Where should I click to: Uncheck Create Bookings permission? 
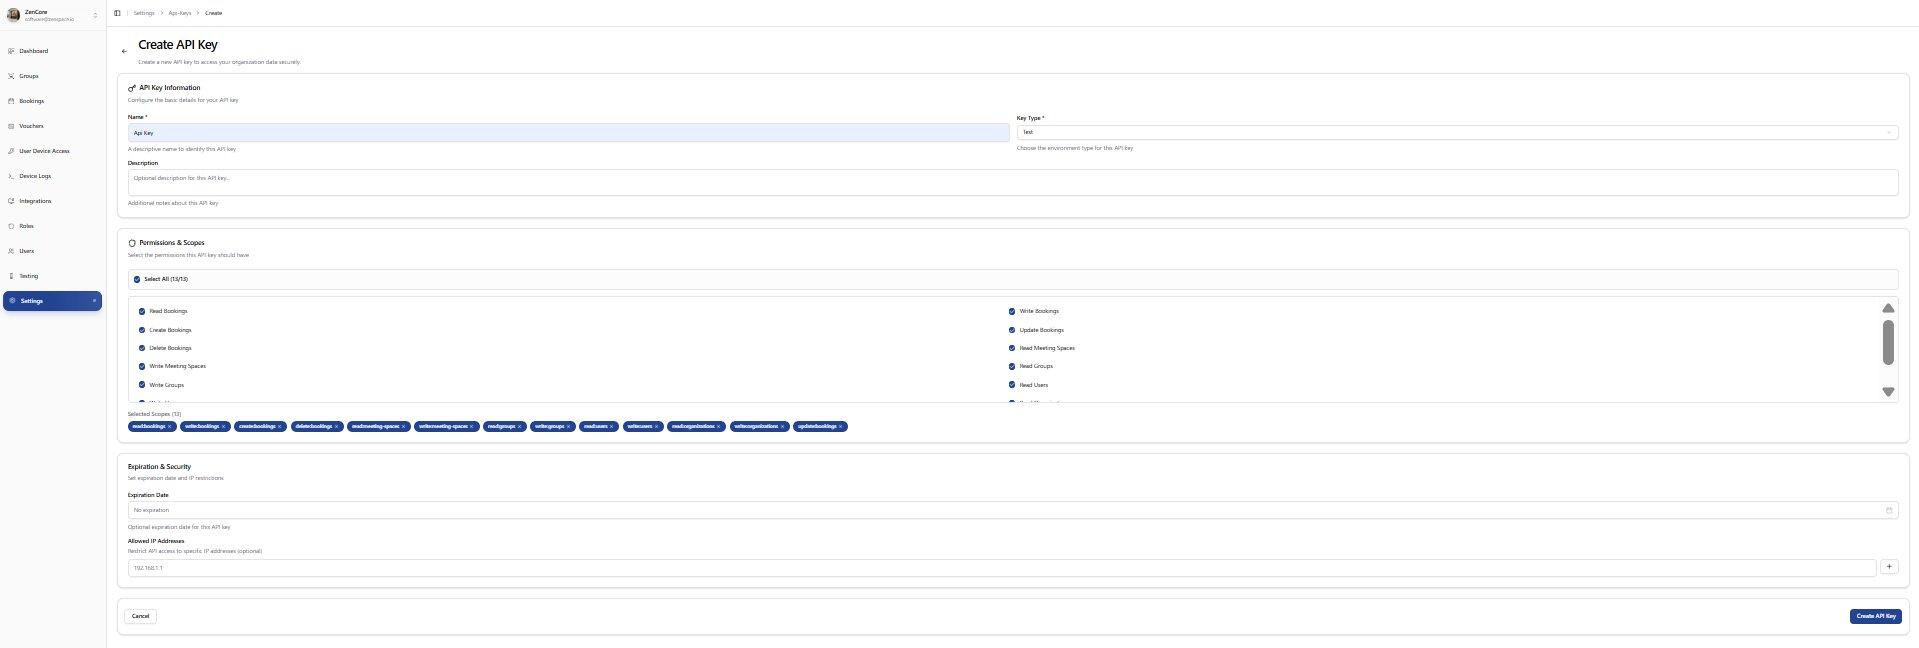pyautogui.click(x=142, y=330)
